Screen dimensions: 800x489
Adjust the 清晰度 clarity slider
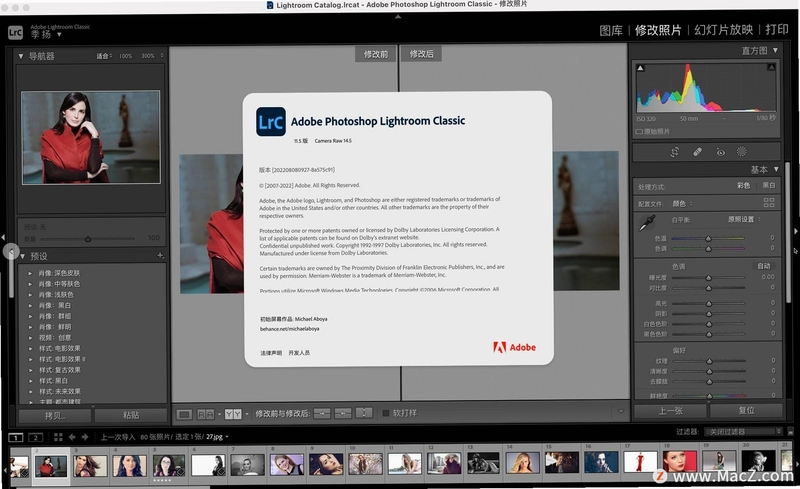click(709, 371)
